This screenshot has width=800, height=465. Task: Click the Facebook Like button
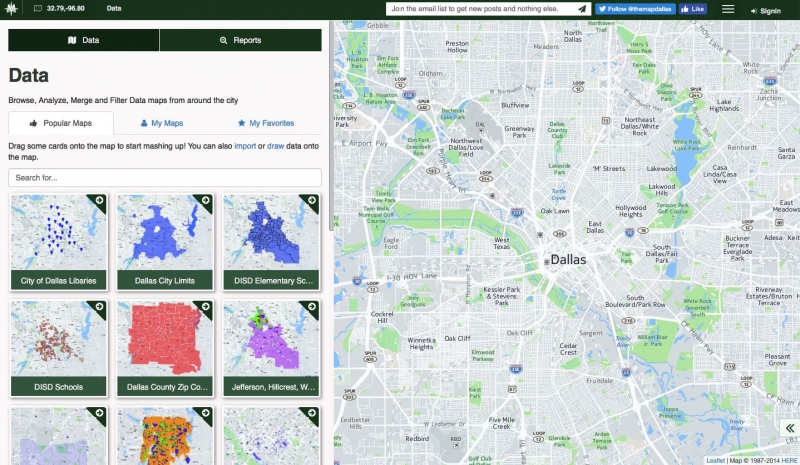[692, 9]
